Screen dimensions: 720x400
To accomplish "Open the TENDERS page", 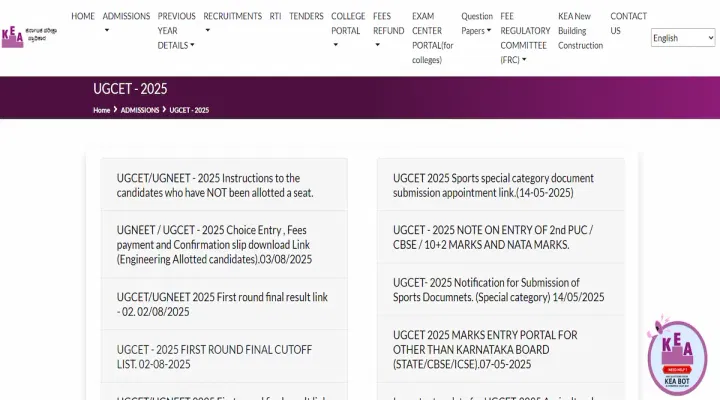I will [306, 16].
